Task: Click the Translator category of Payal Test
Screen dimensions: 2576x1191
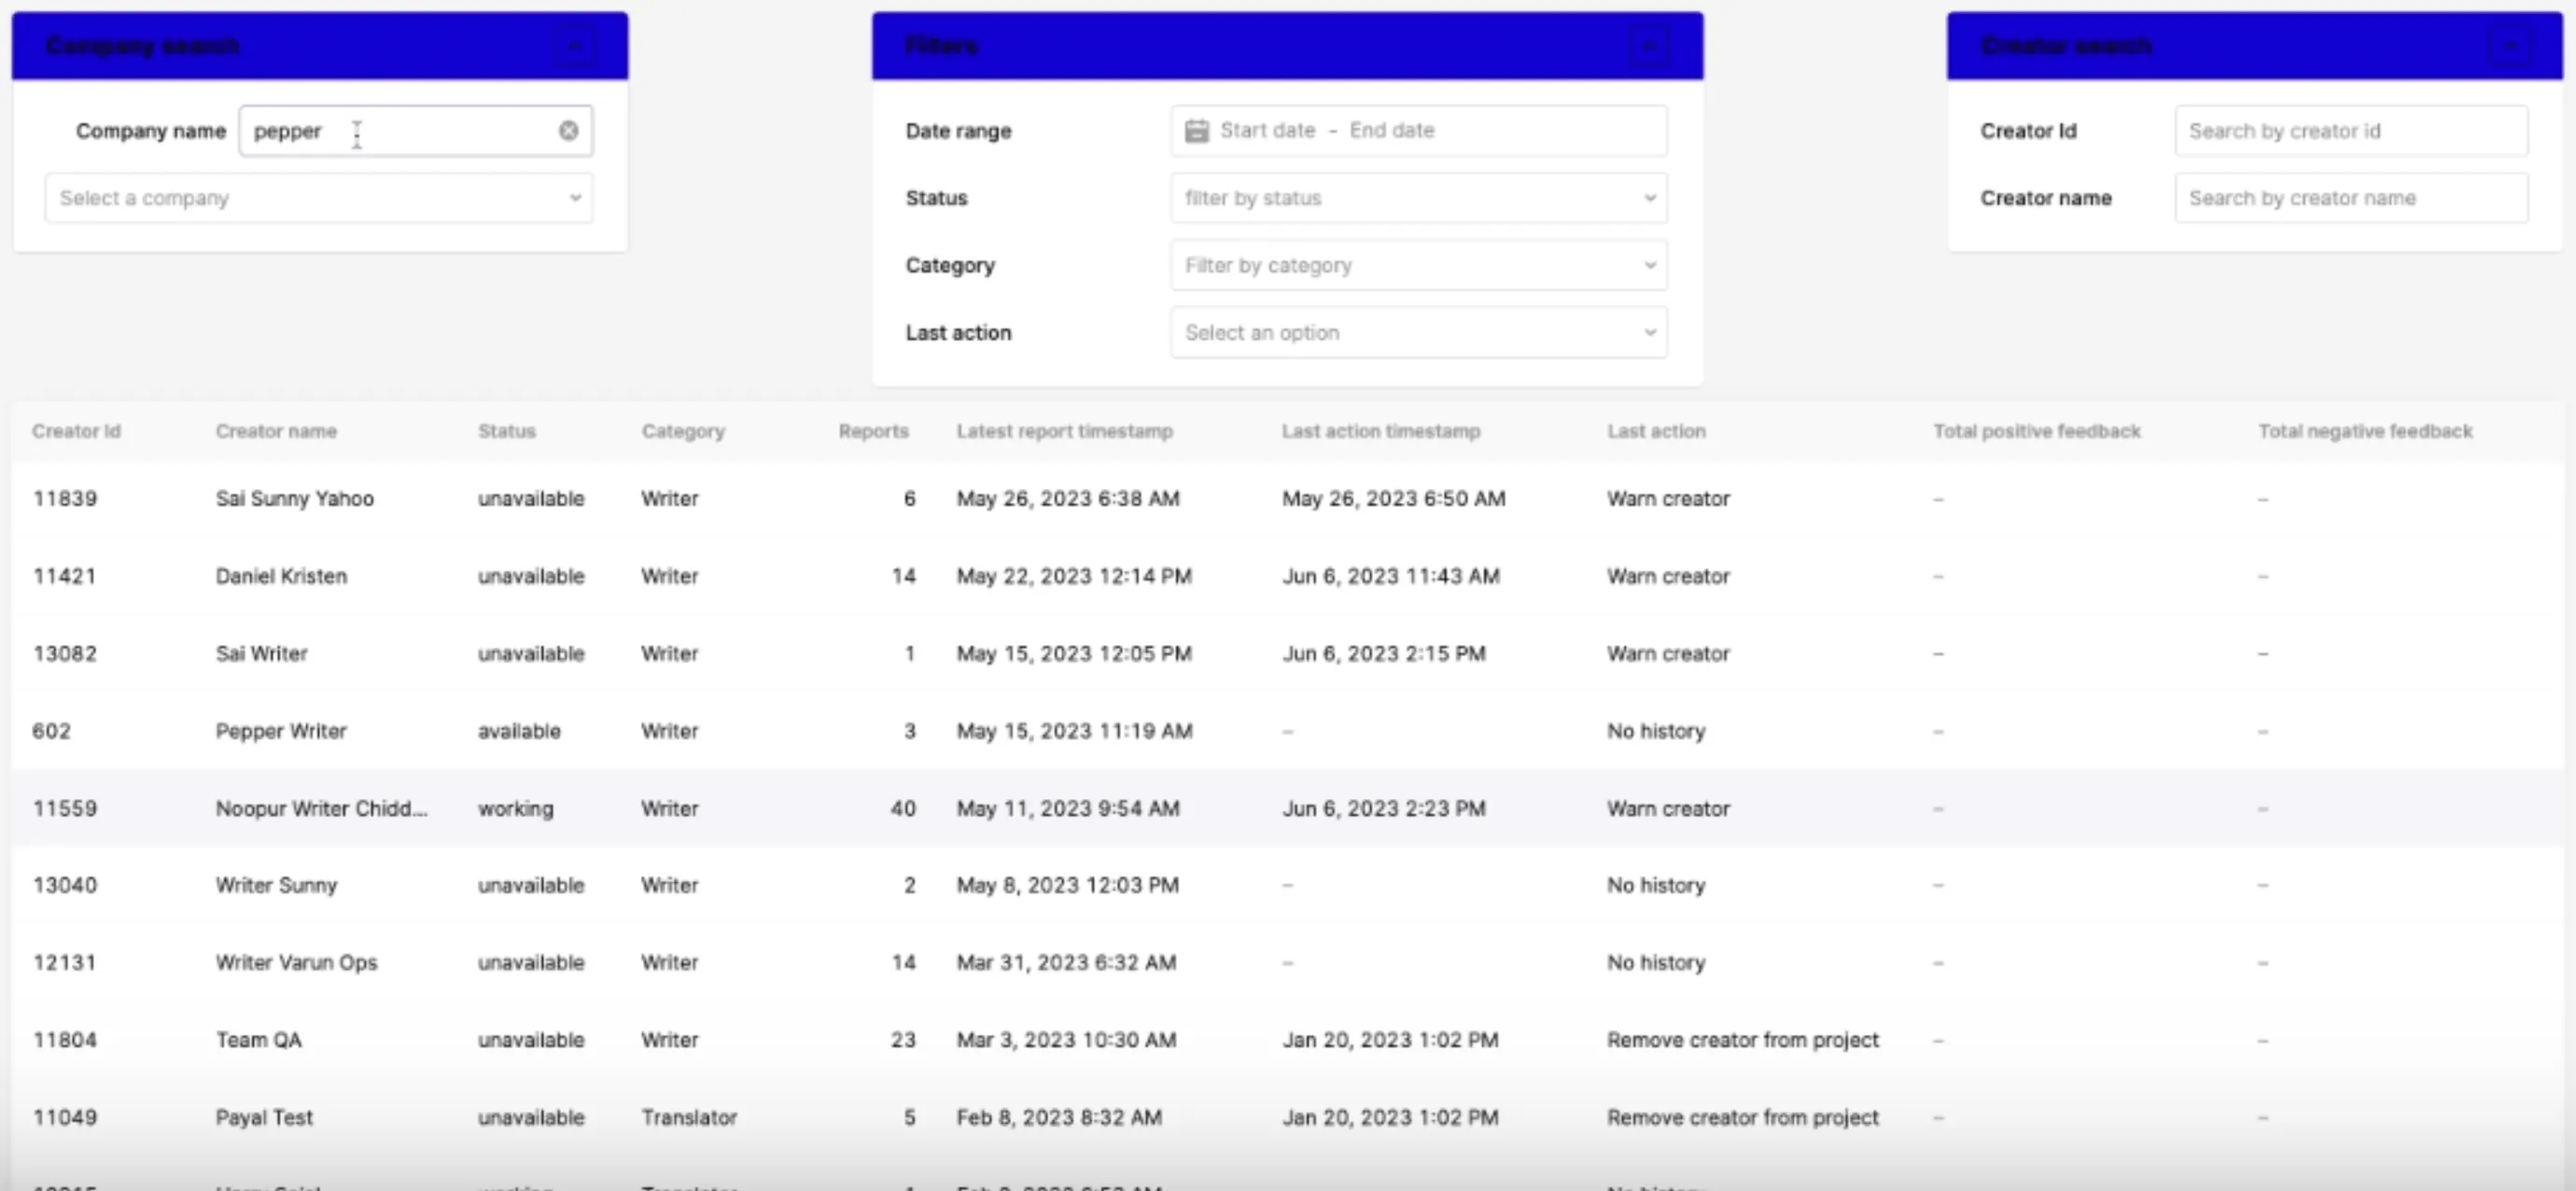Action: (x=689, y=1117)
